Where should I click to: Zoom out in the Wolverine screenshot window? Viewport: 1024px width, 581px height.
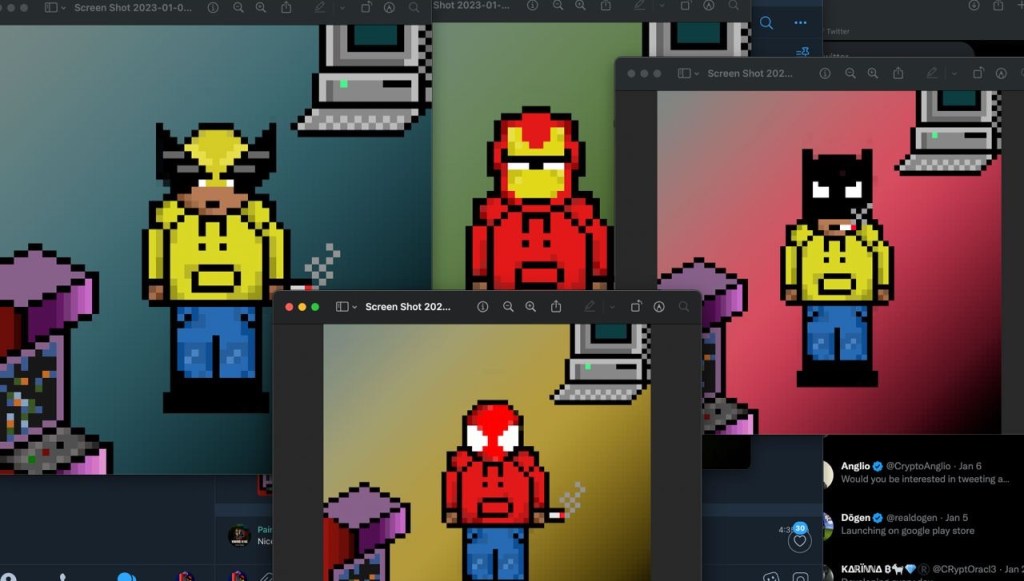[238, 8]
